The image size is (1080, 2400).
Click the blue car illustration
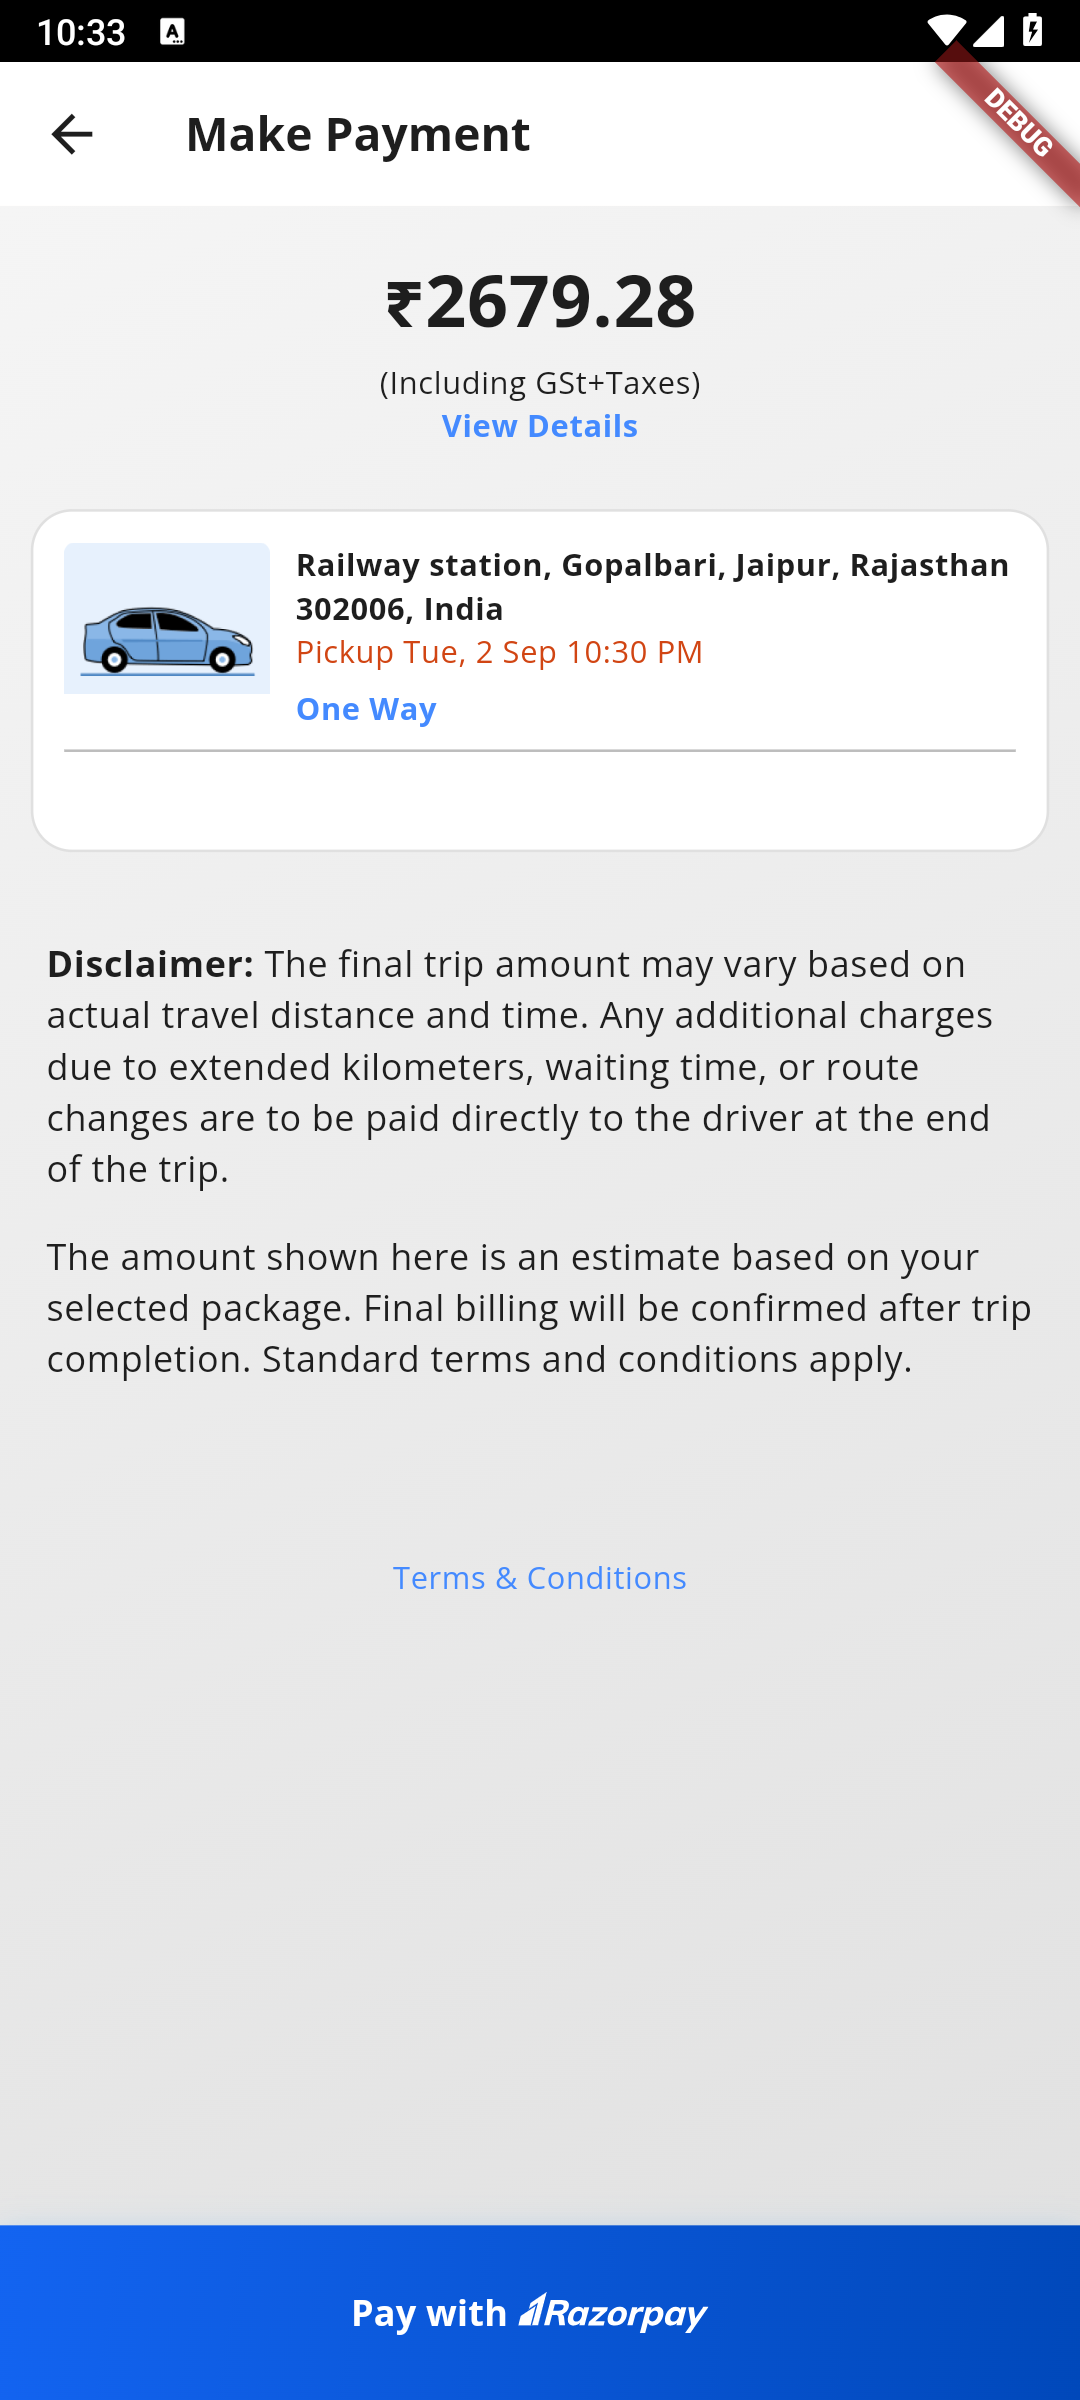tap(167, 619)
